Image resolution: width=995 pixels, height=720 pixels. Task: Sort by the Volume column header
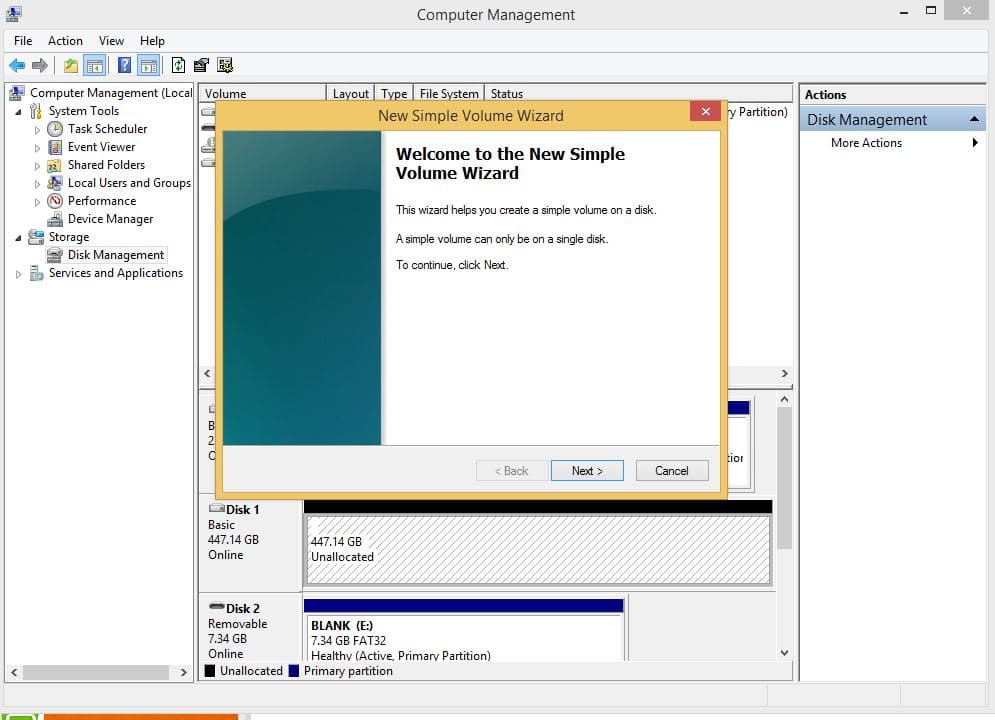point(262,93)
